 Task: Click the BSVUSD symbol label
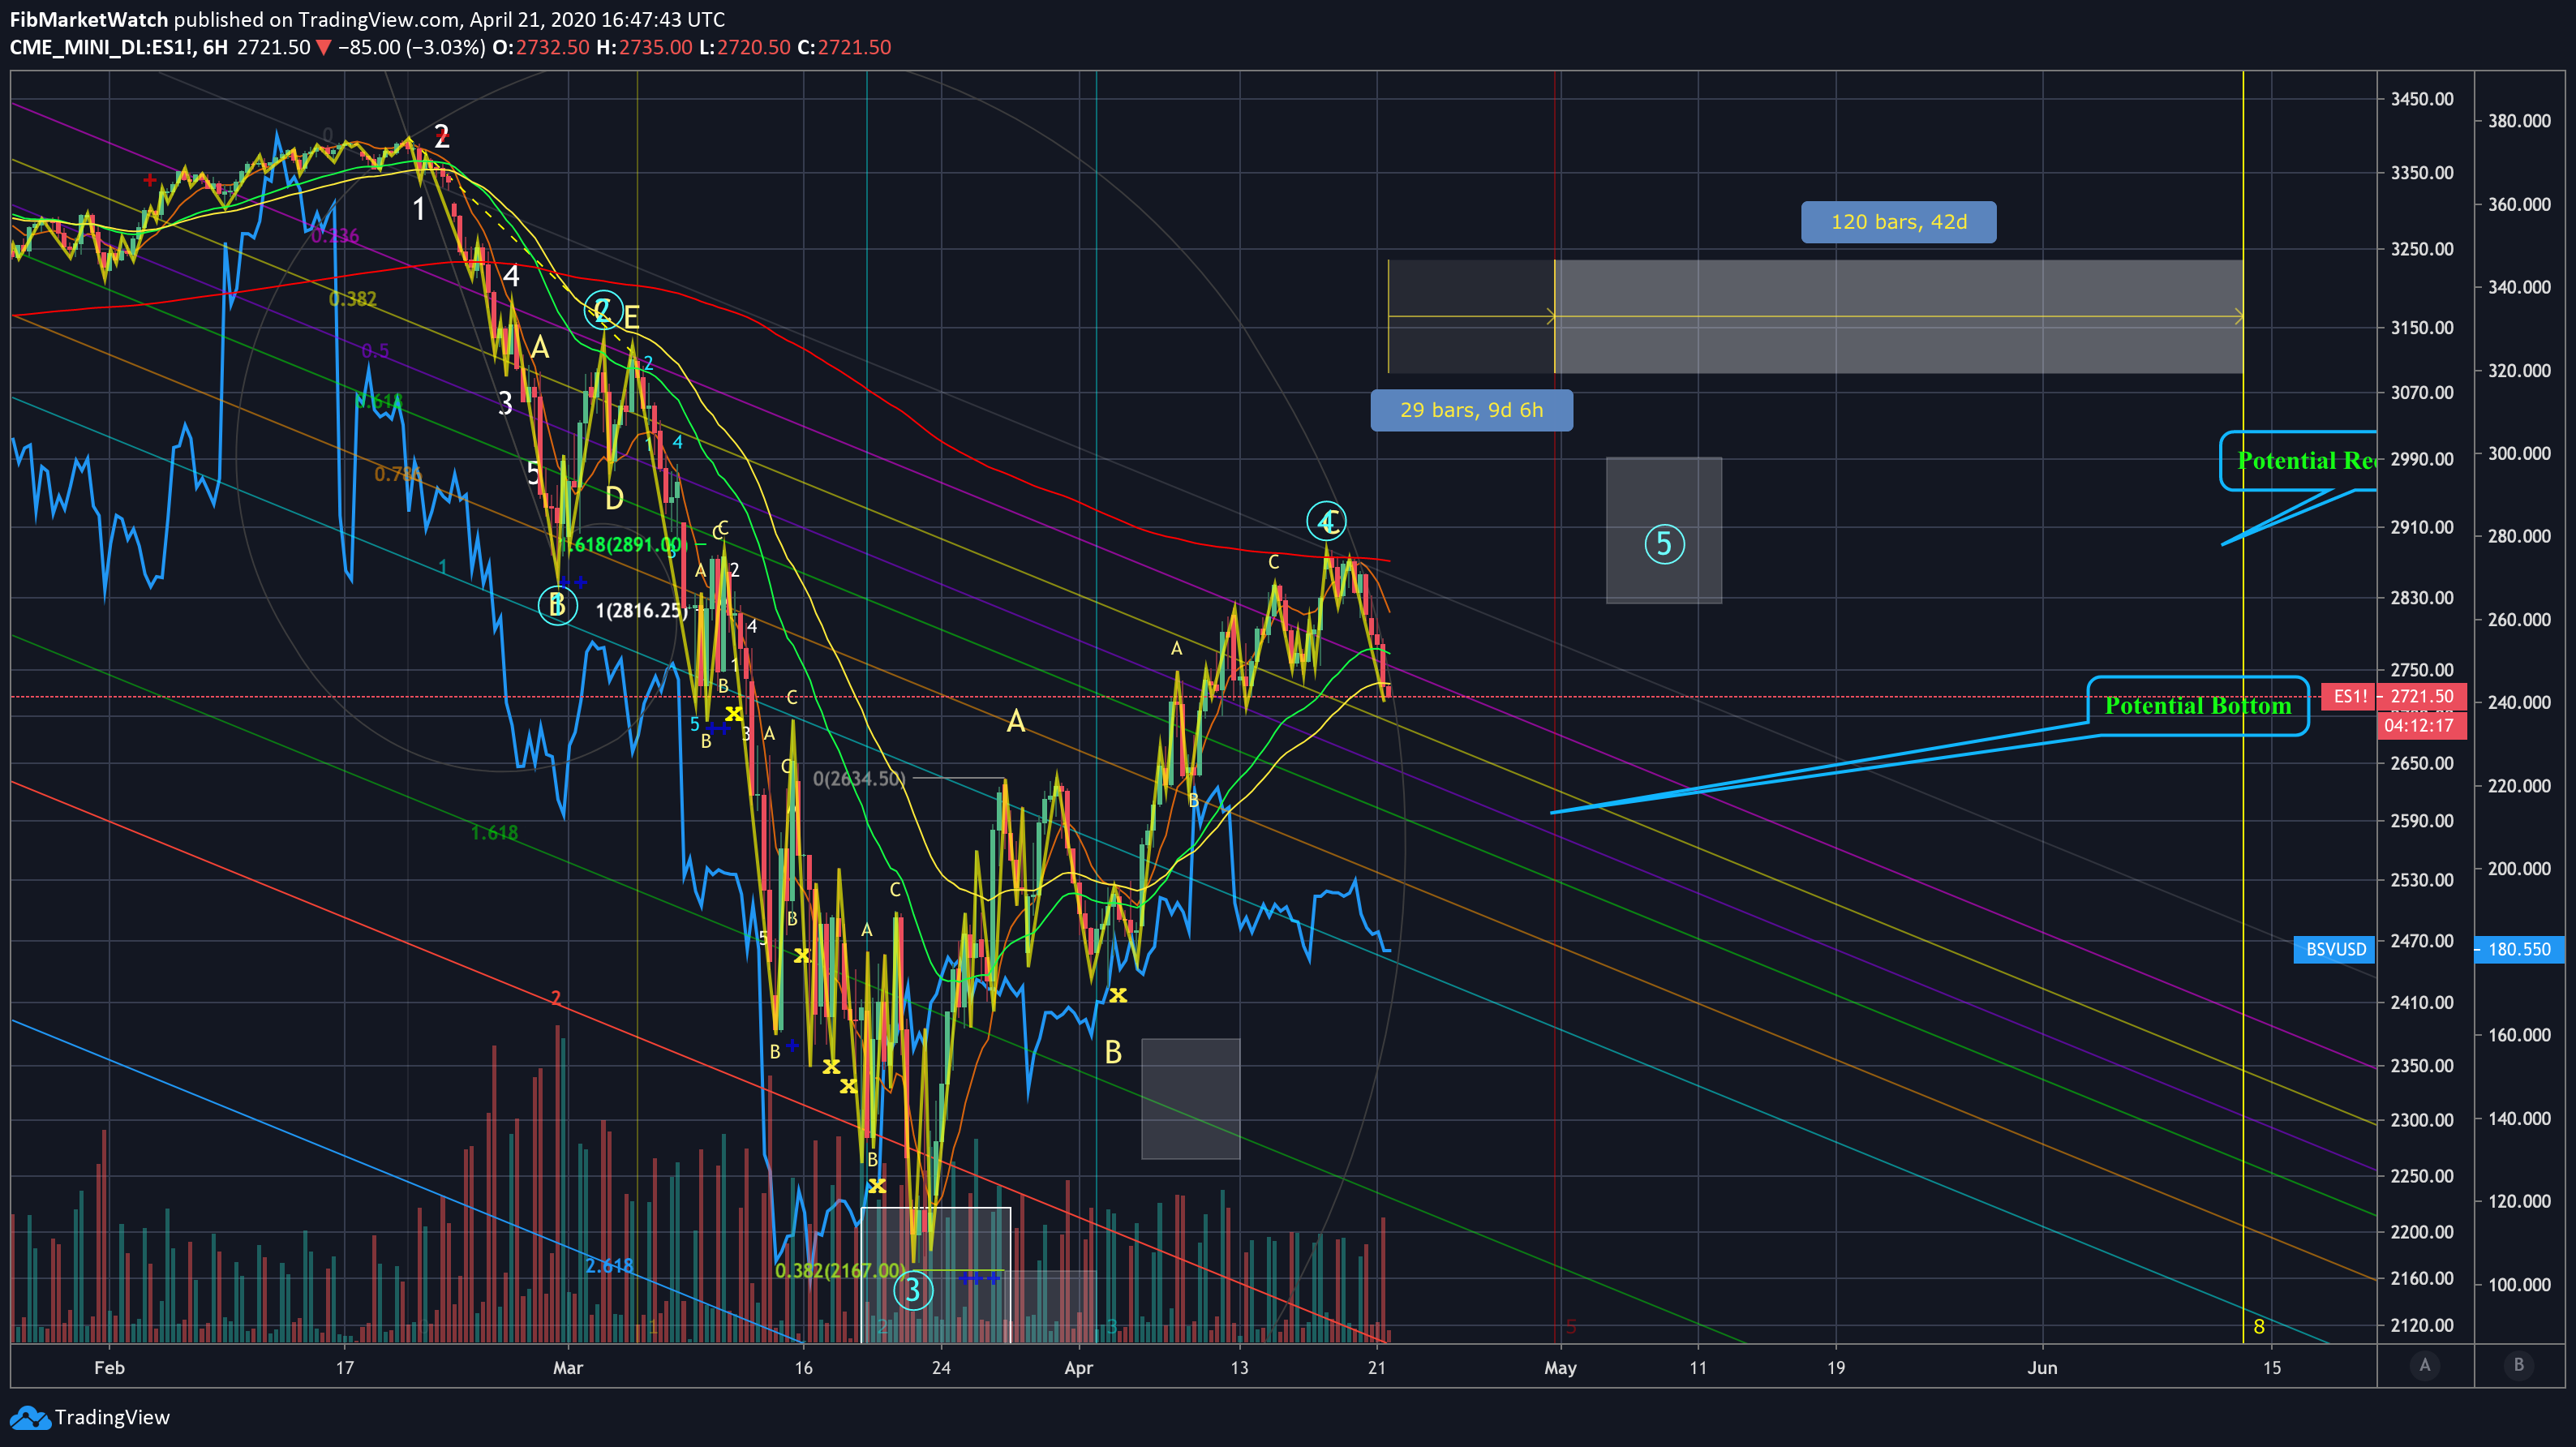tap(2335, 949)
